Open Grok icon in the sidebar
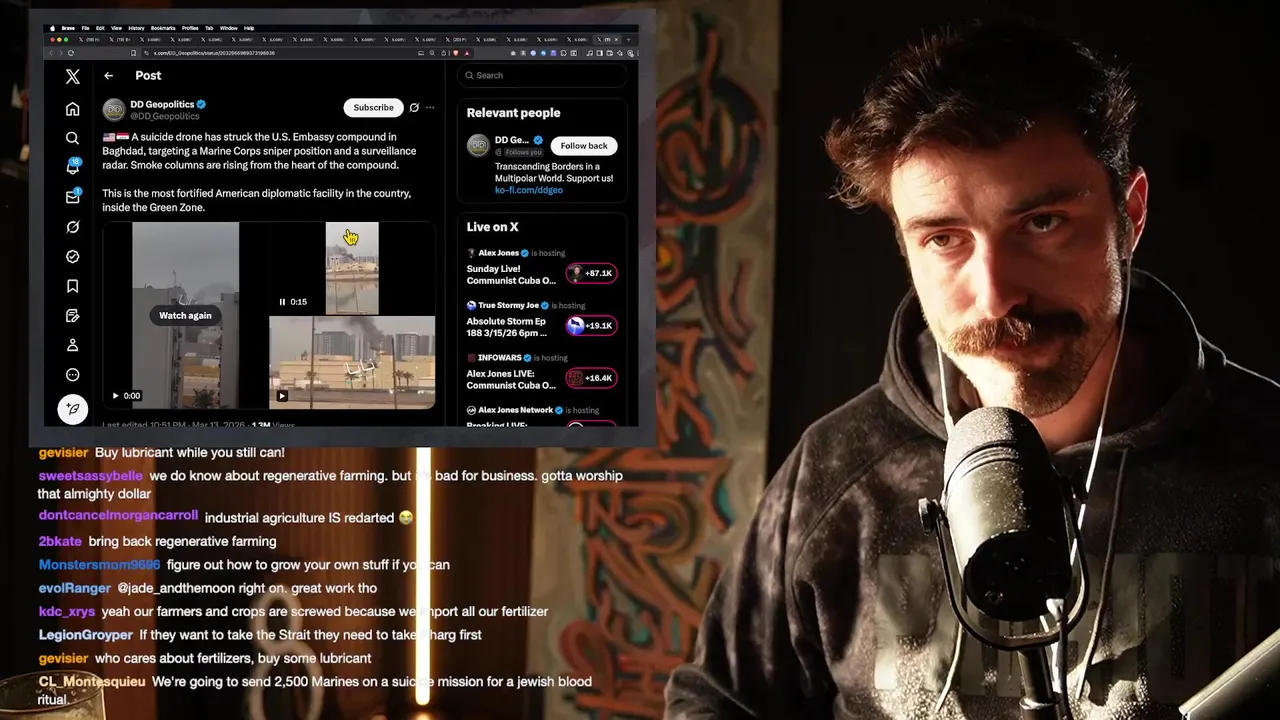The width and height of the screenshot is (1280, 720). [73, 227]
